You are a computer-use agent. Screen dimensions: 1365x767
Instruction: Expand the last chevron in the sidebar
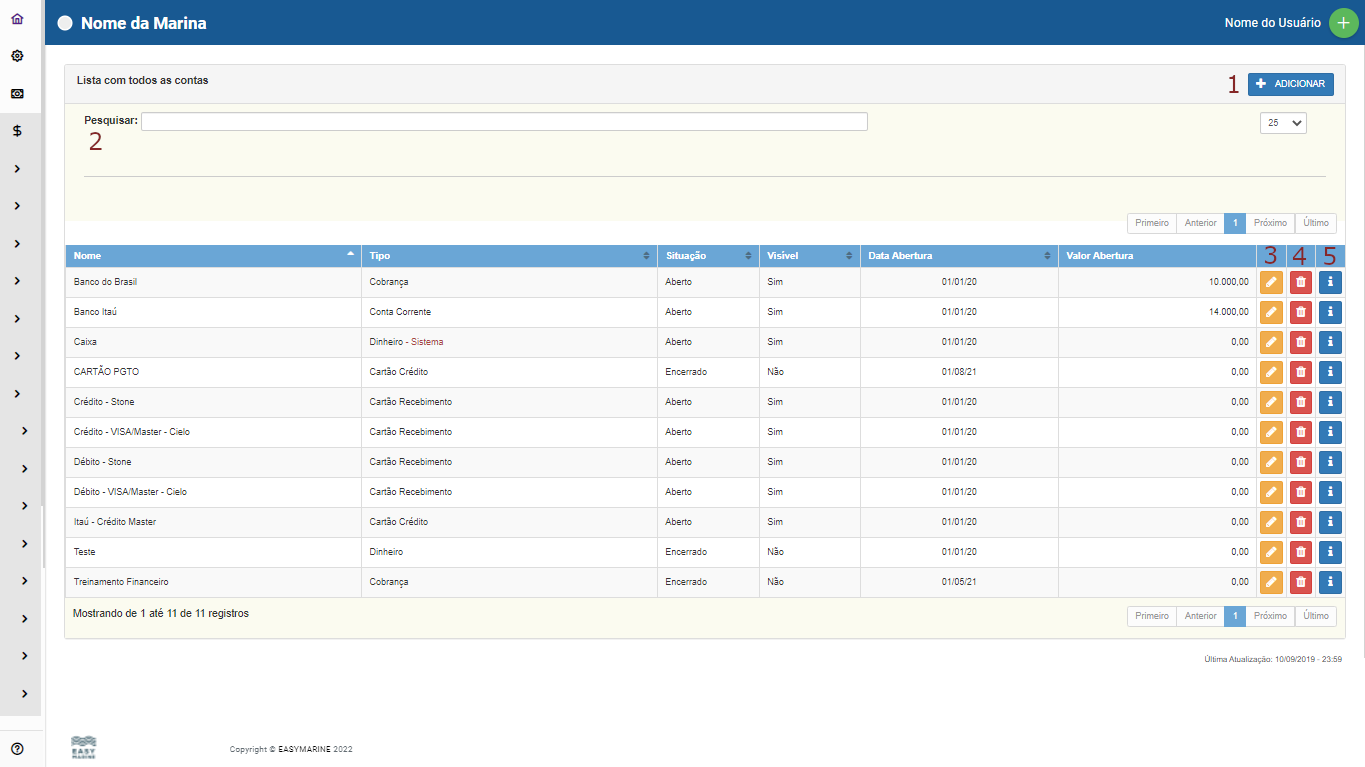(x=23, y=693)
